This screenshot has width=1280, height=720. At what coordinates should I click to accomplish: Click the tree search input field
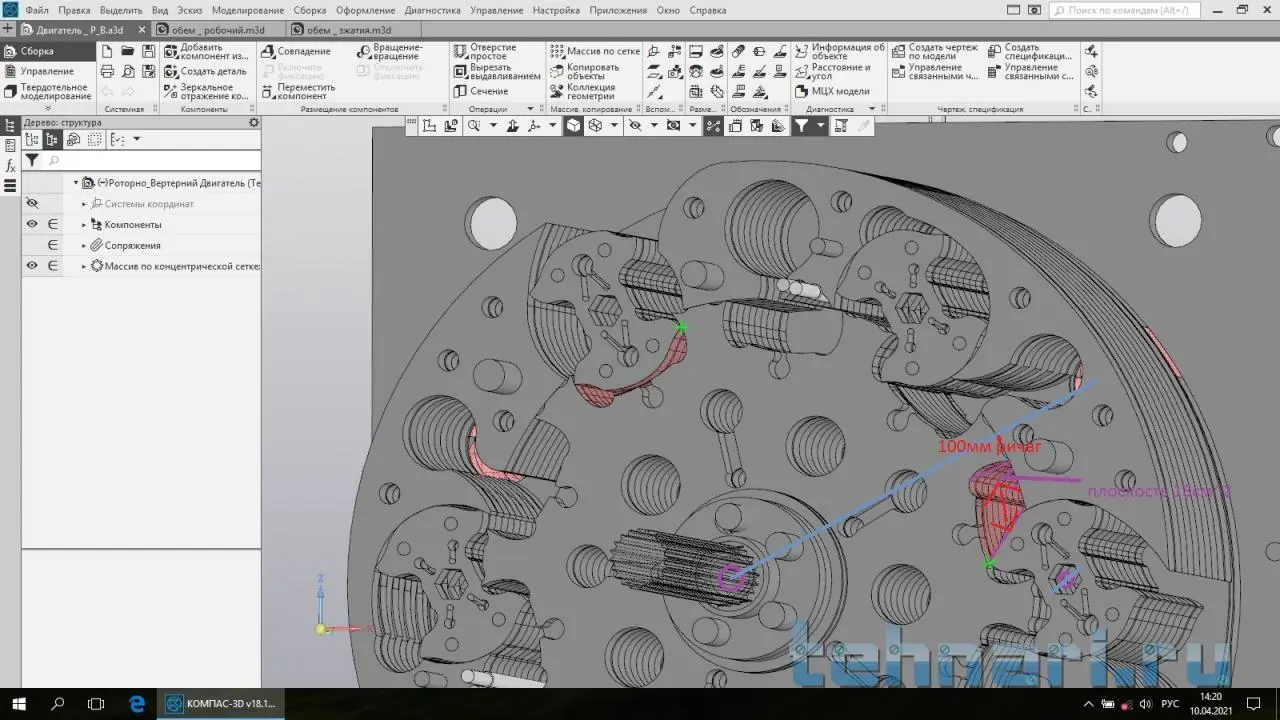150,161
